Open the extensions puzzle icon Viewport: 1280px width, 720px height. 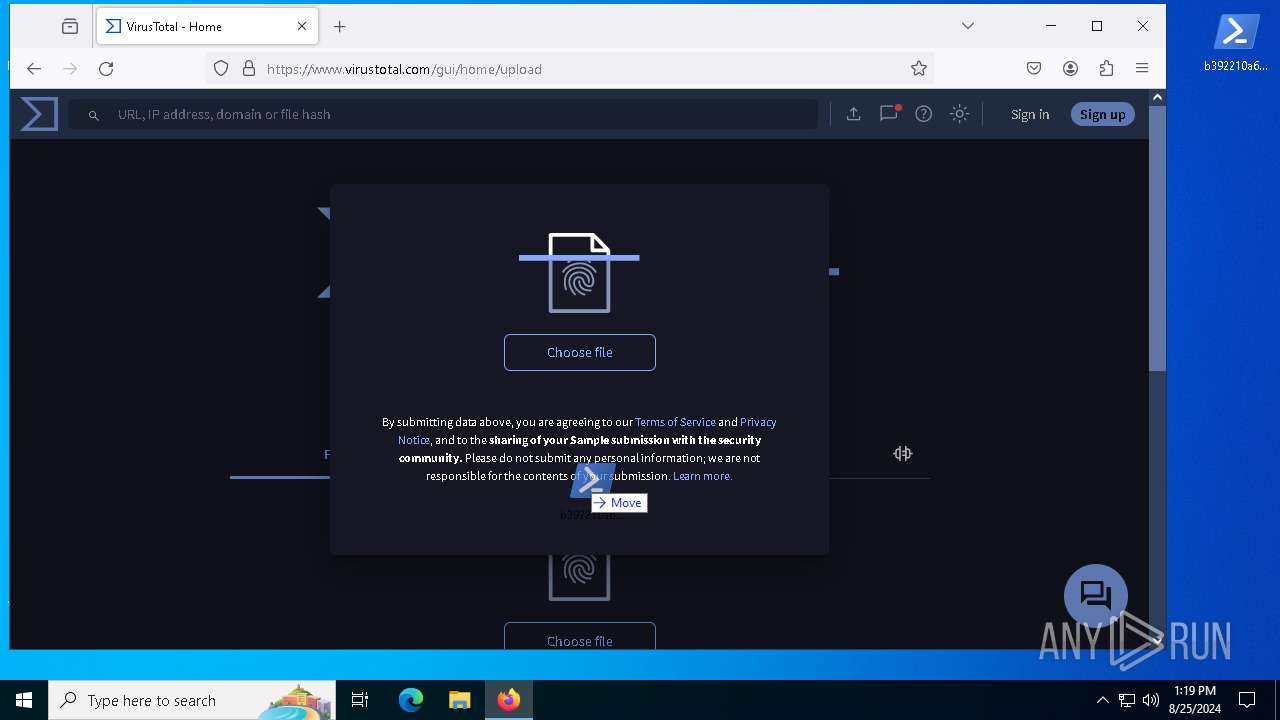click(1106, 68)
